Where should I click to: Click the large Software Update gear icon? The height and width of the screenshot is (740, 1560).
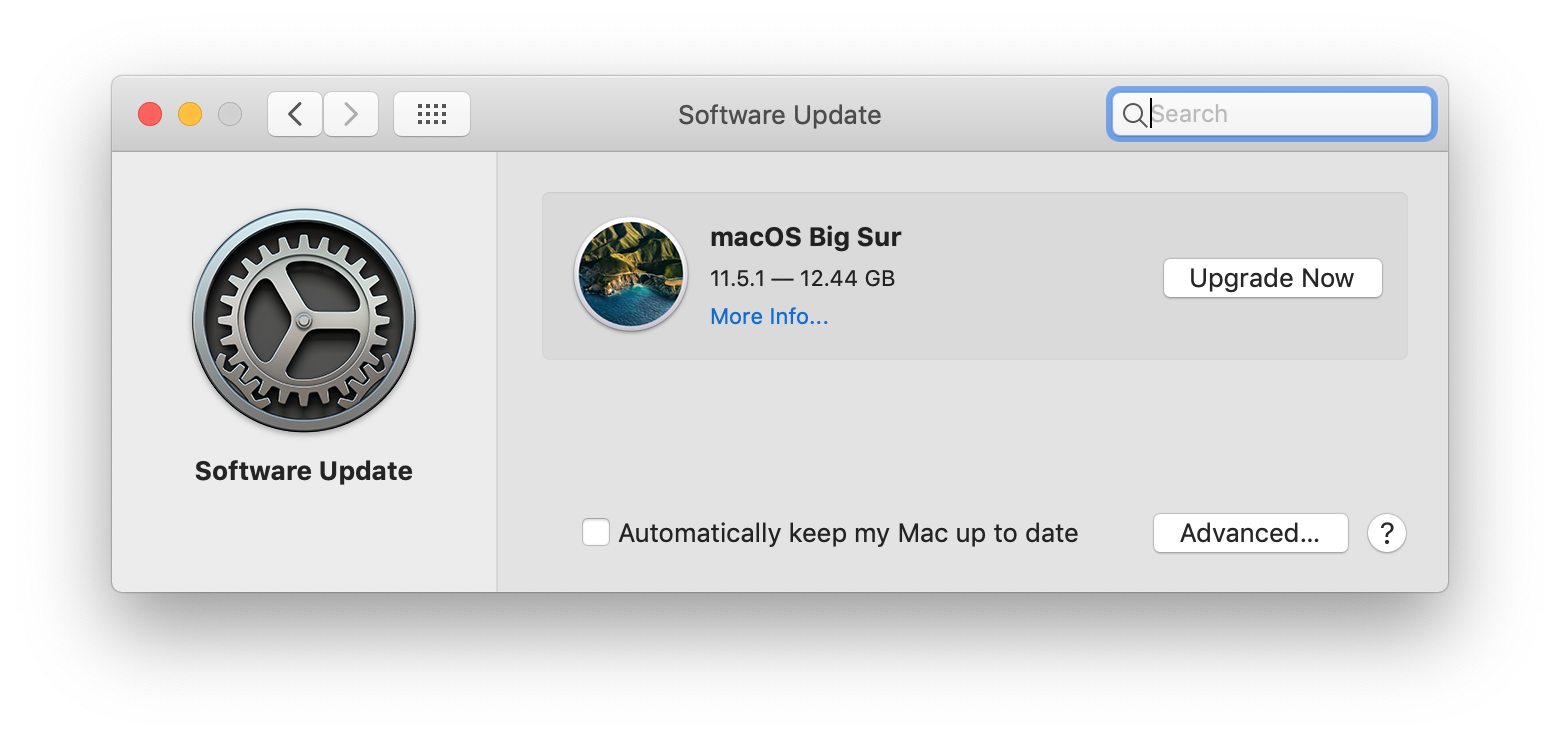point(304,321)
